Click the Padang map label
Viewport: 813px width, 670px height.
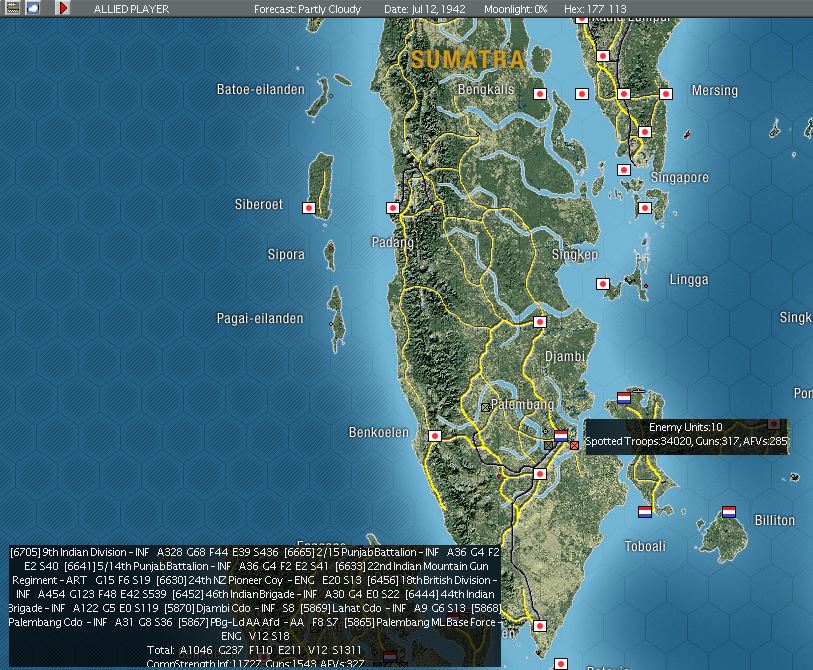[x=393, y=242]
